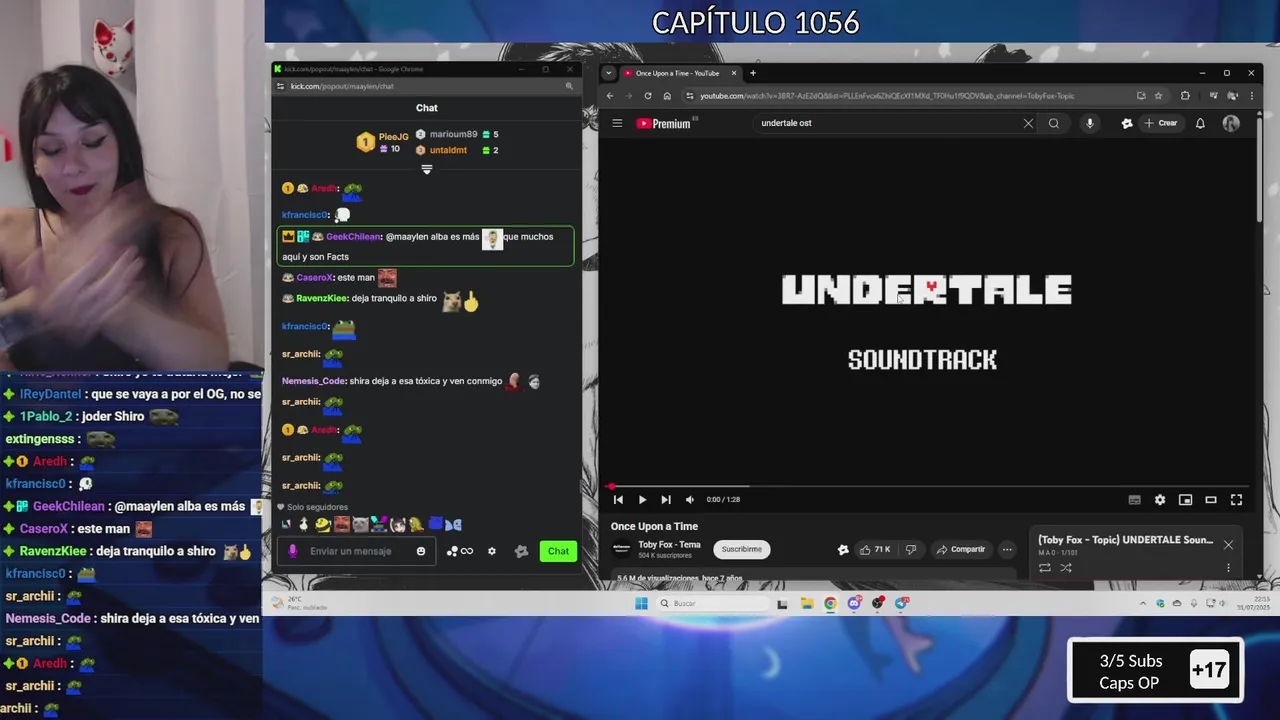Enter fullscreen mode
This screenshot has height=720, width=1280.
point(1236,500)
